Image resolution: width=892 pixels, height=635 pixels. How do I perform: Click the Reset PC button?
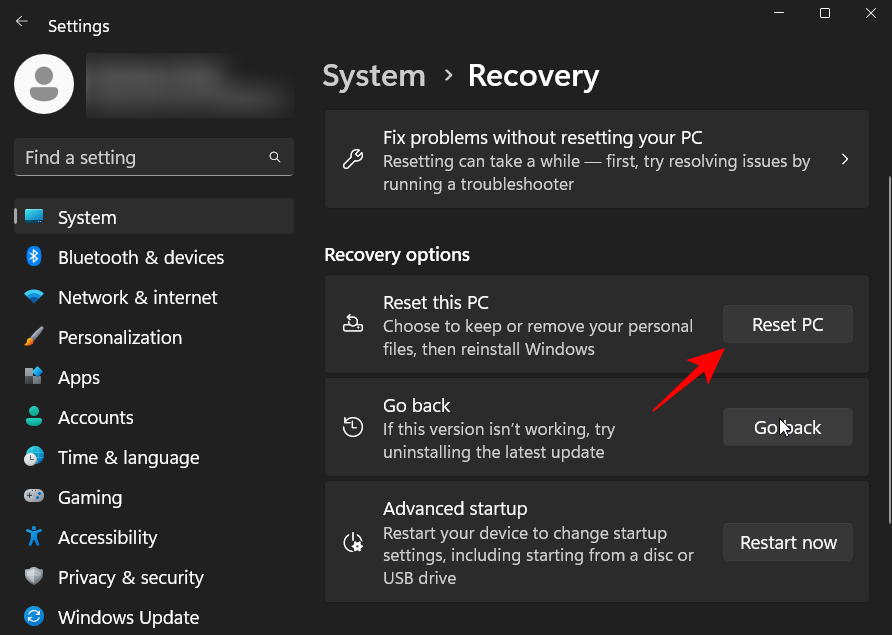787,324
